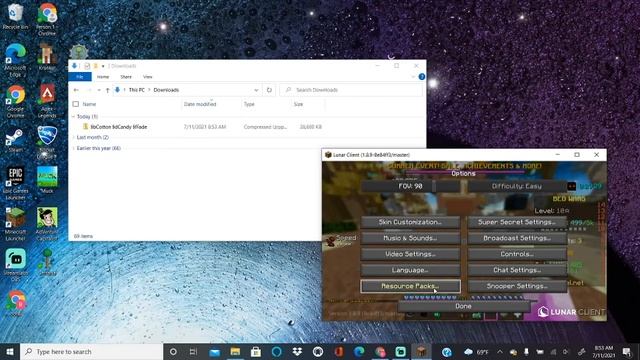Expand the Explorer ribbon chevron
This screenshot has height=360, width=640.
pos(413,77)
